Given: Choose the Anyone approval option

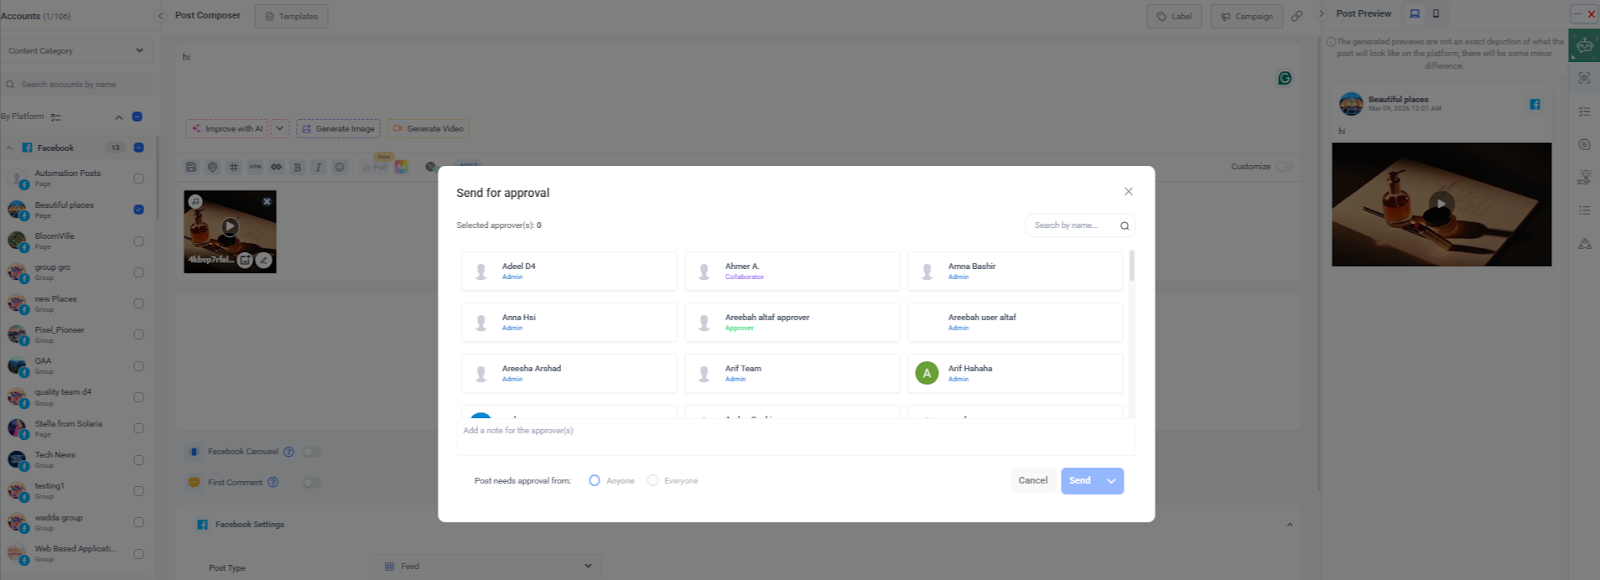Looking at the screenshot, I should pos(594,481).
